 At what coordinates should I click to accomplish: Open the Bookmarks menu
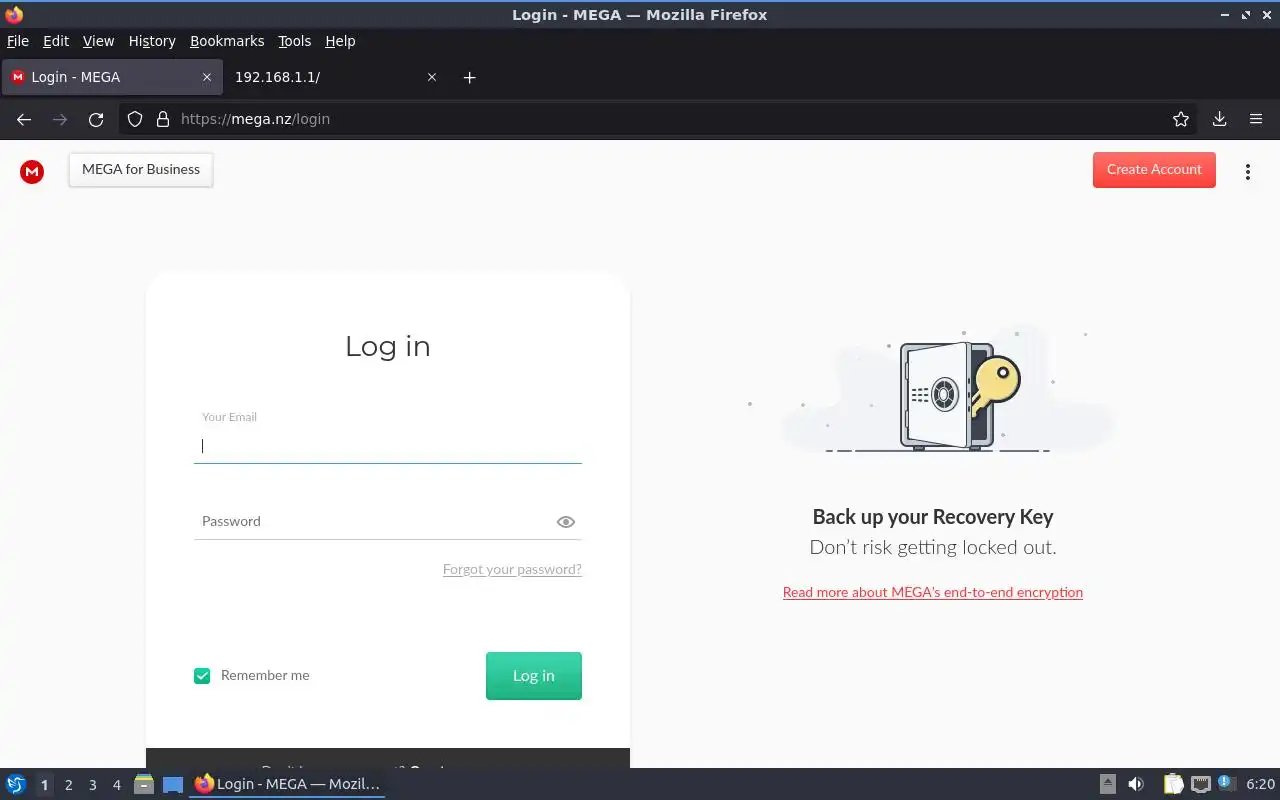227,41
